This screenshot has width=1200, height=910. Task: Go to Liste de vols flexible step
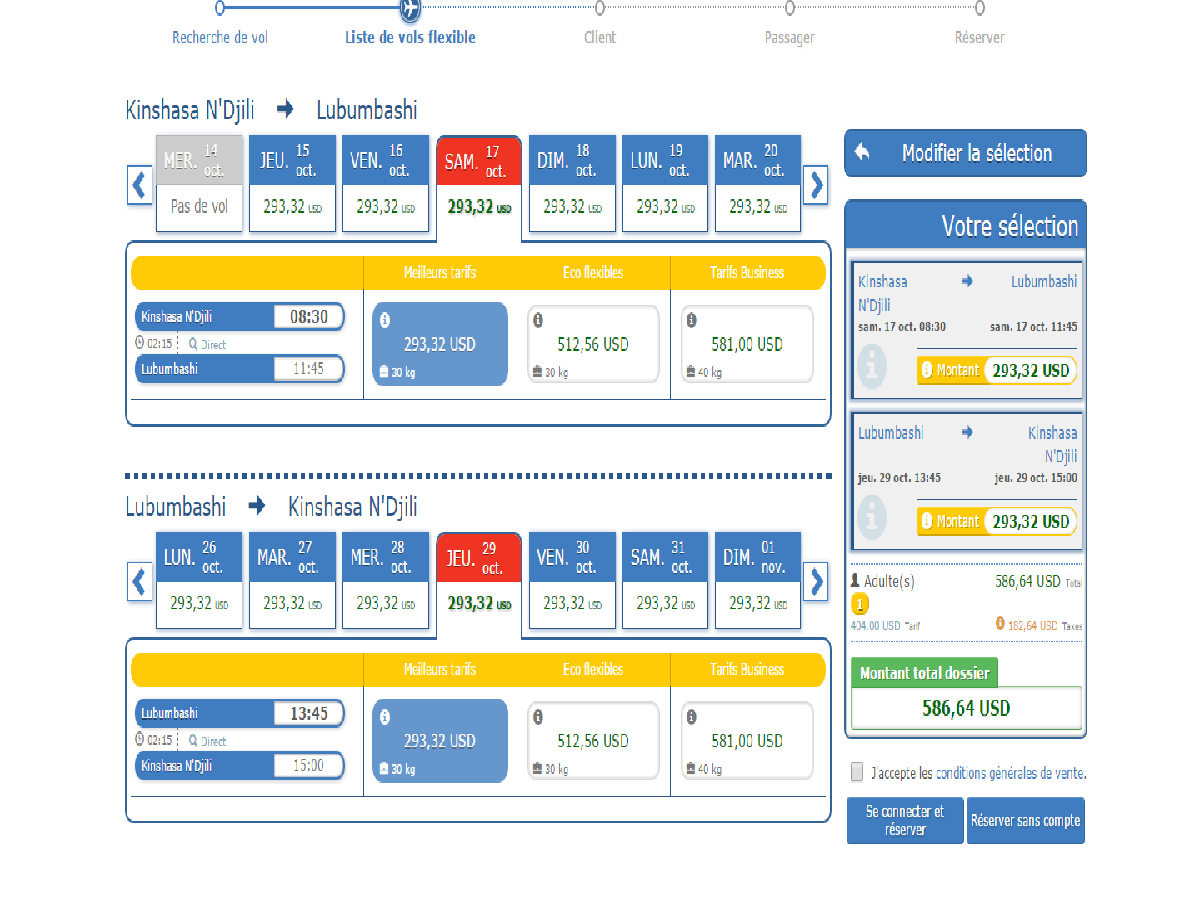(x=410, y=37)
